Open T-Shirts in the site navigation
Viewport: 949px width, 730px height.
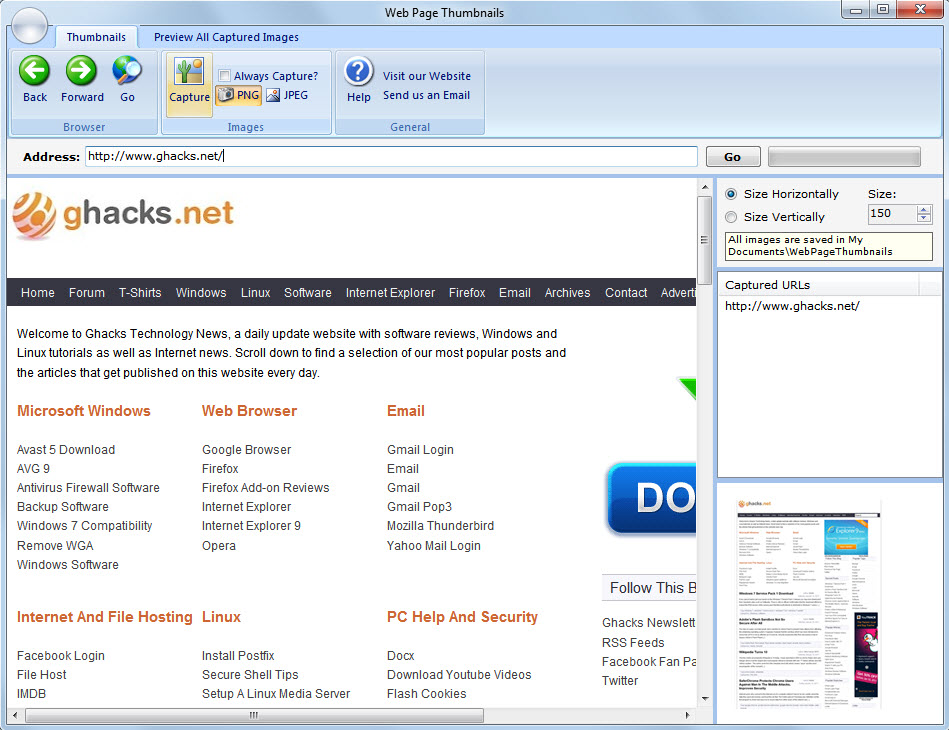coord(140,293)
